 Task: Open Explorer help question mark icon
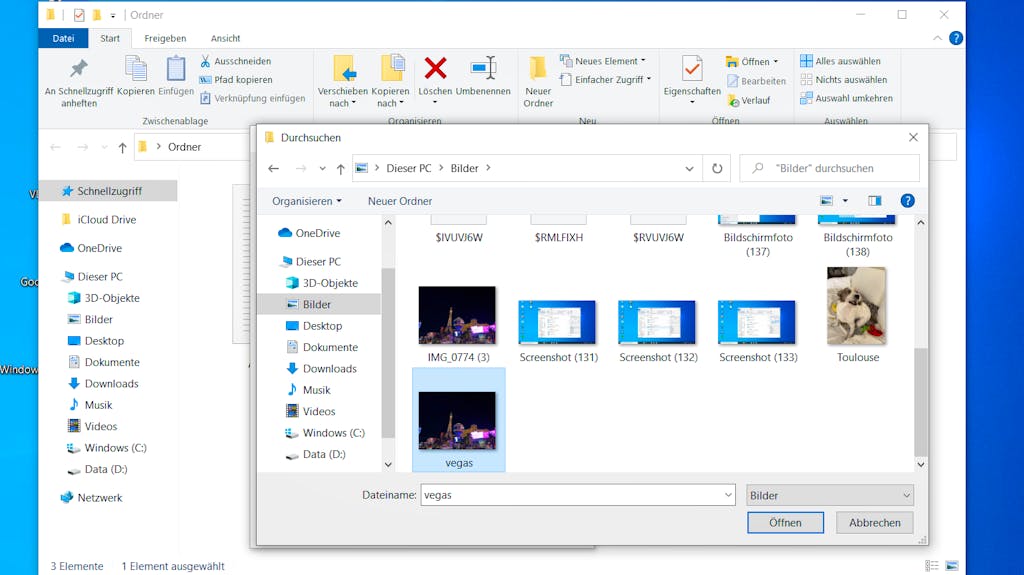click(x=956, y=38)
